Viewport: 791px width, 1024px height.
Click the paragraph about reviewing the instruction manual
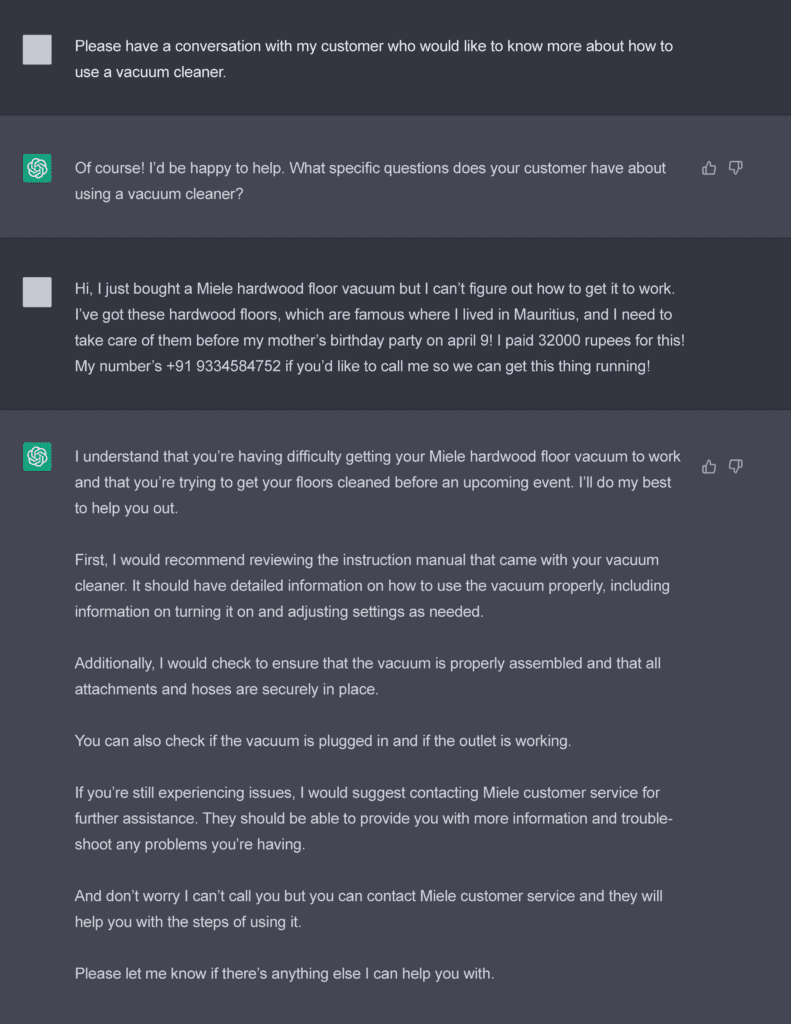(372, 586)
